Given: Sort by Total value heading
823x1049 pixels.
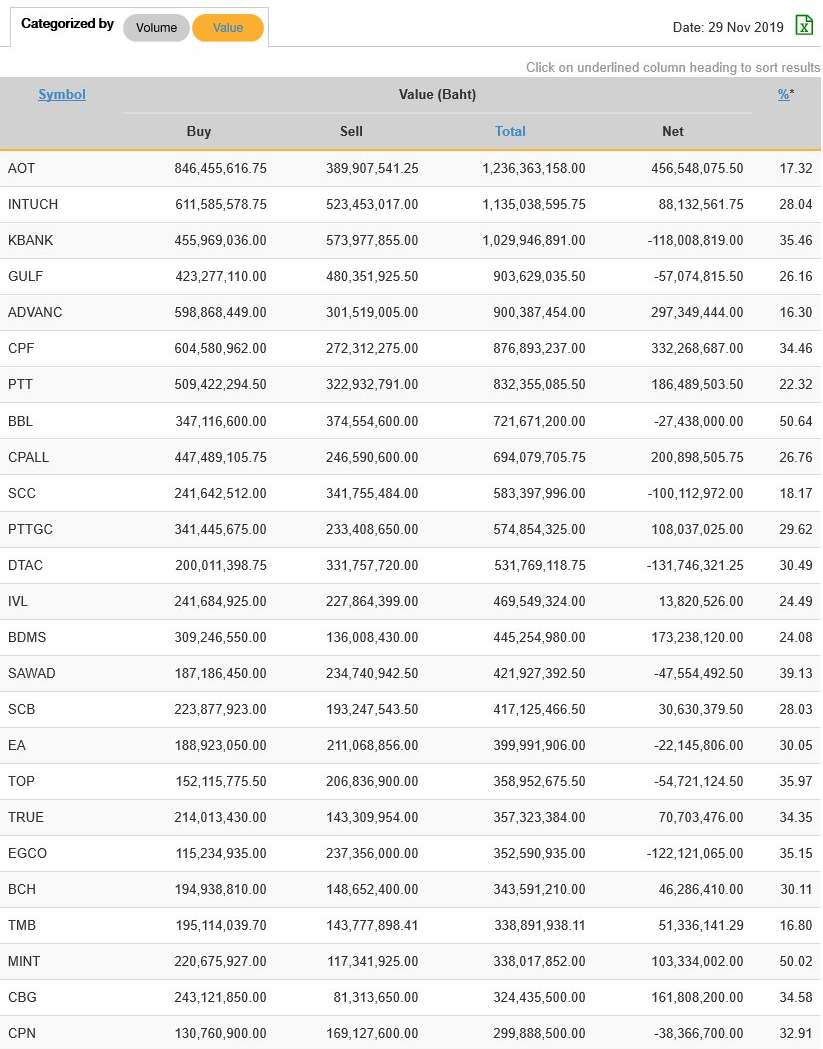Looking at the screenshot, I should coord(510,131).
